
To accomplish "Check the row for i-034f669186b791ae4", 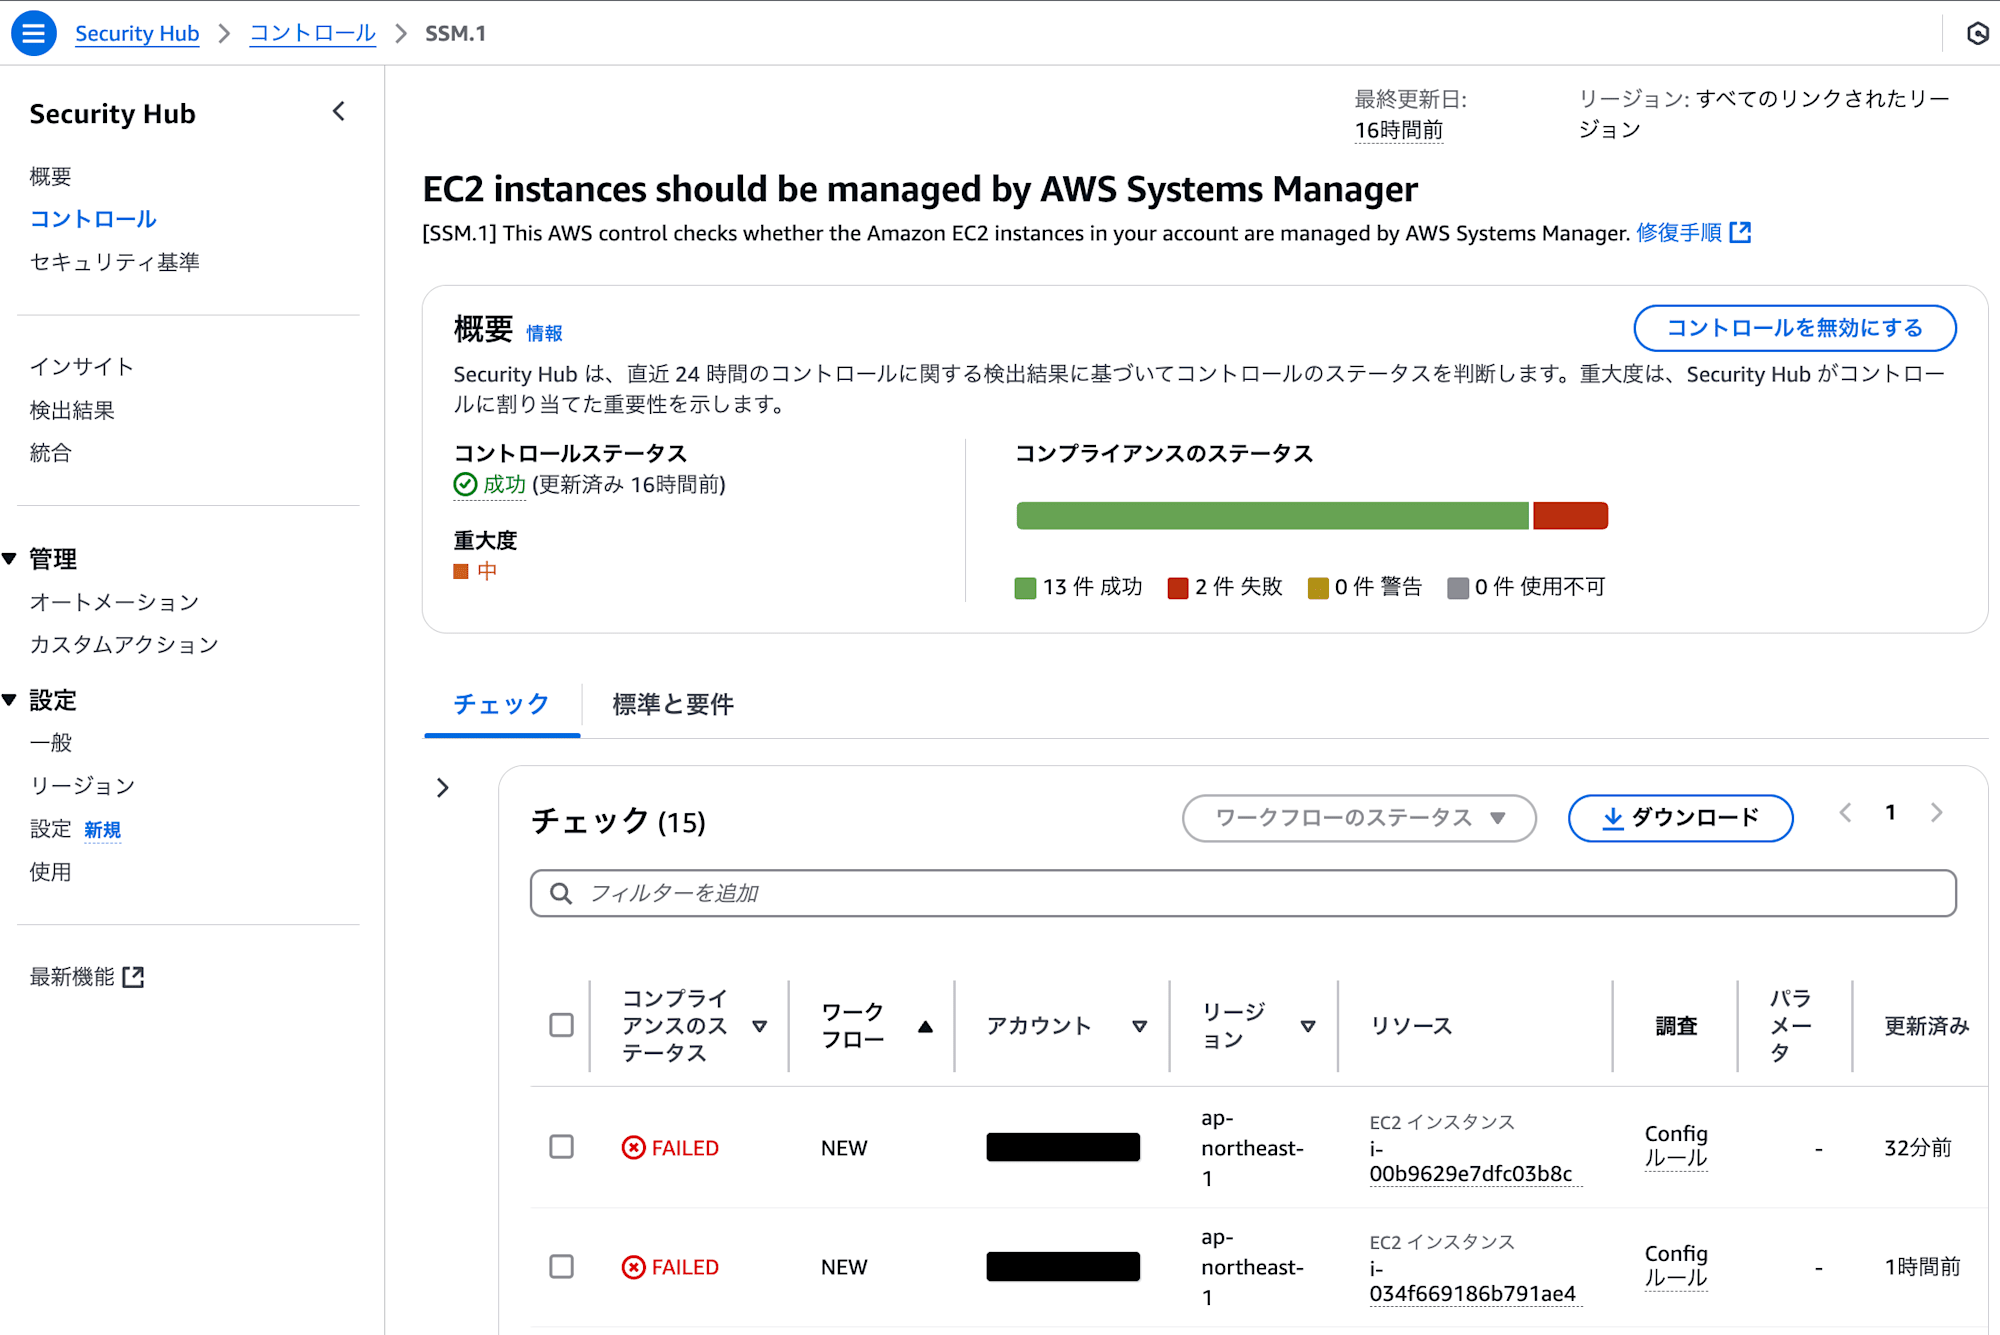I will 562,1266.
